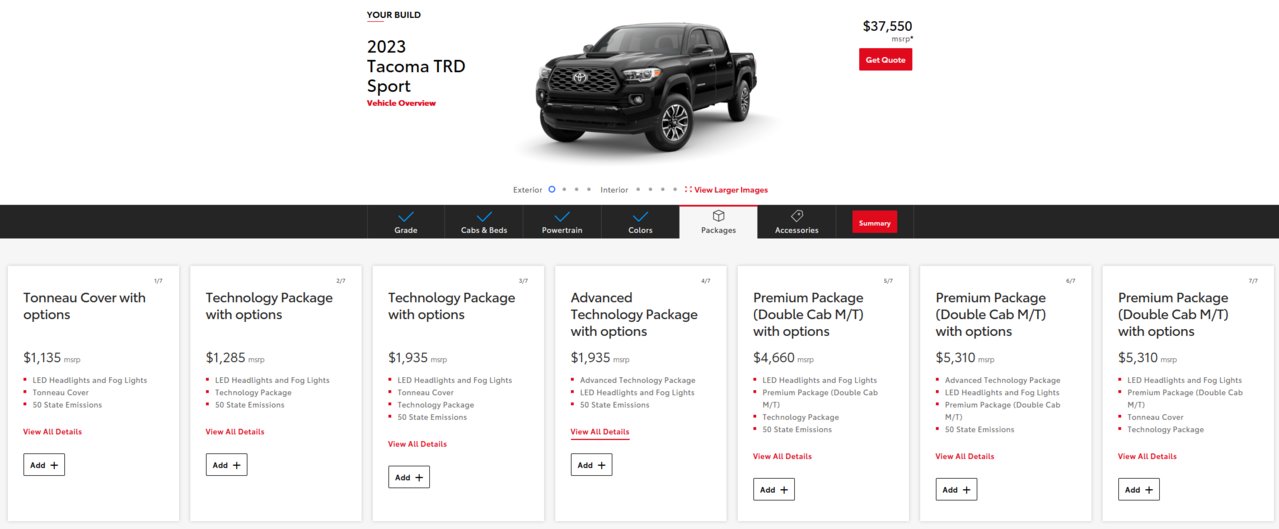Select the second Exterior view dot
1279x529 pixels.
[x=564, y=189]
